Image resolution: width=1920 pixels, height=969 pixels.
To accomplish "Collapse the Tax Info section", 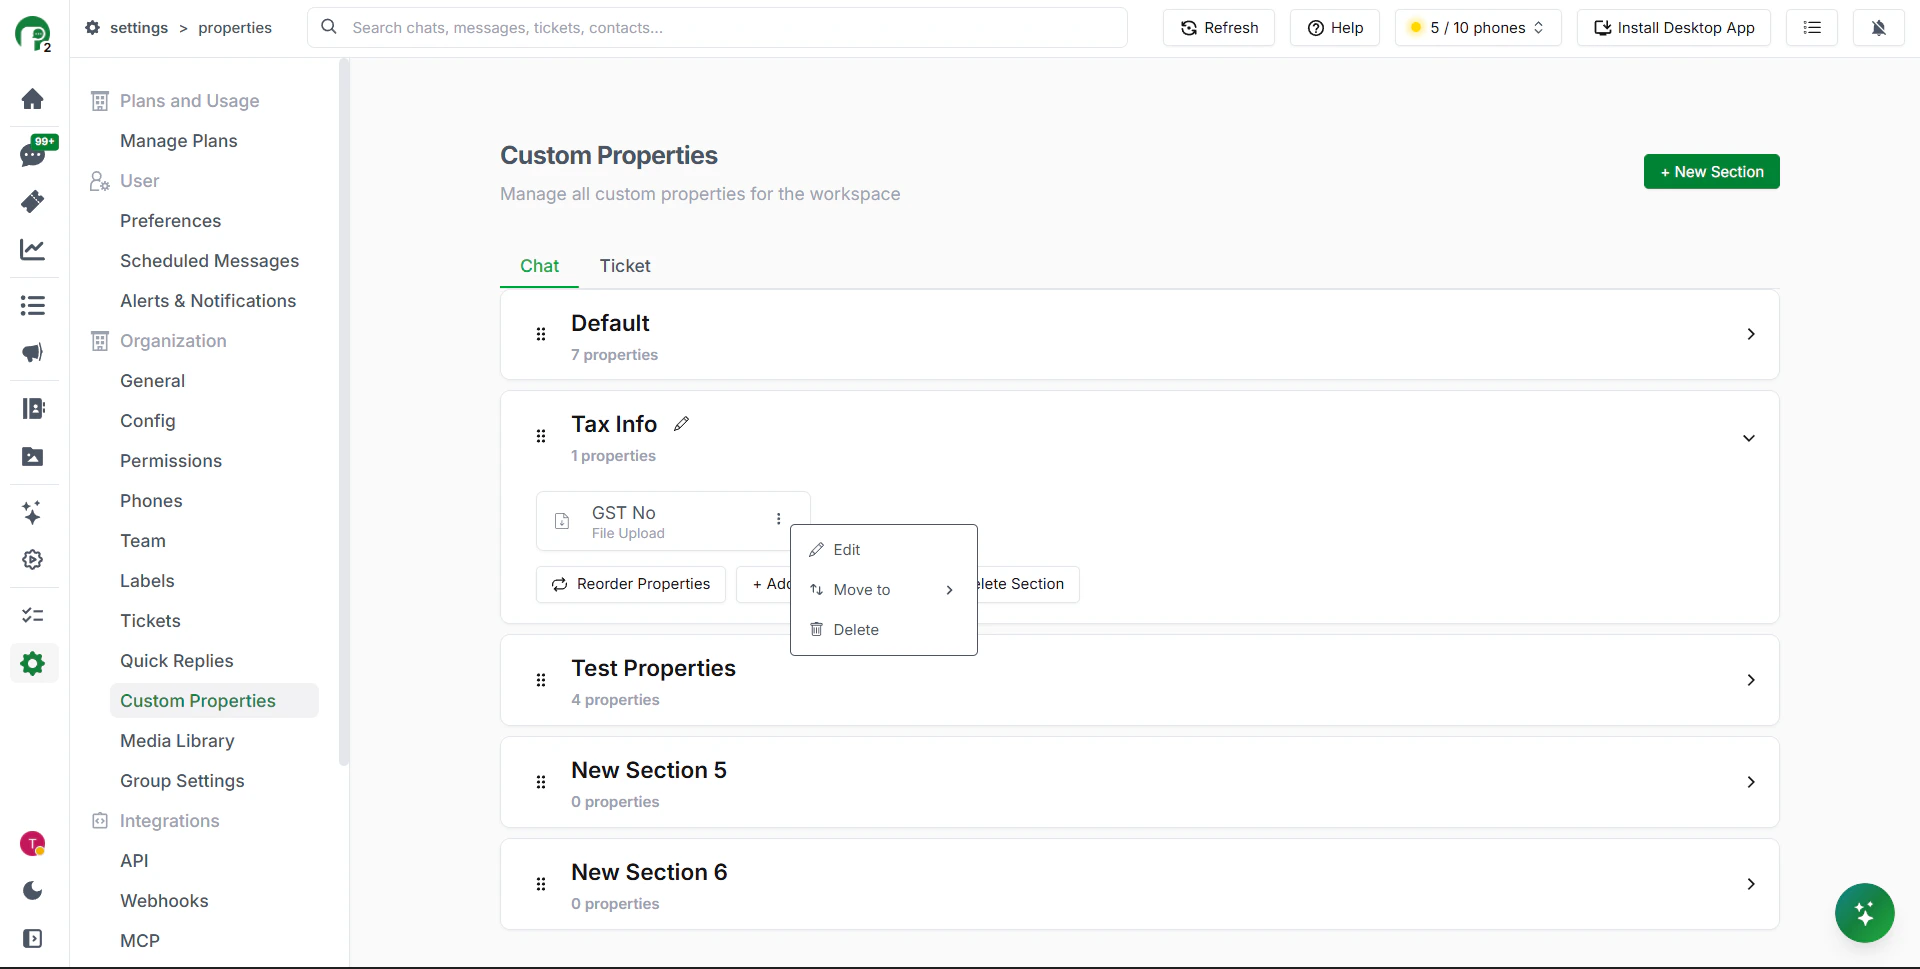I will point(1748,438).
